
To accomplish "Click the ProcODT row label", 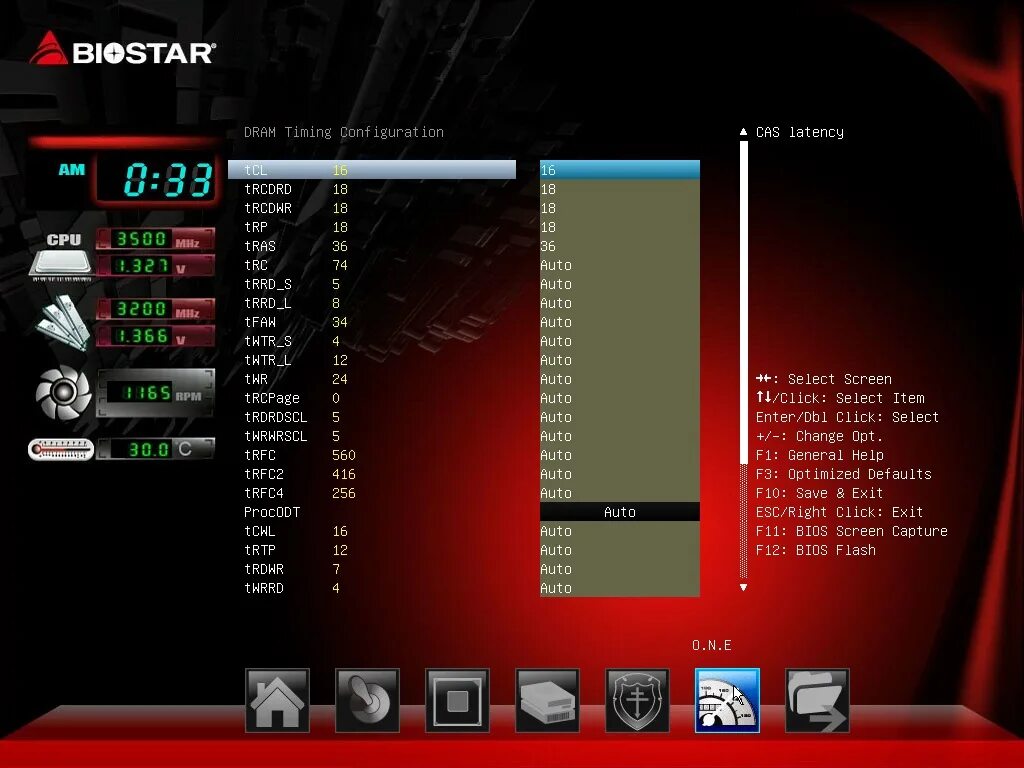I will tap(272, 512).
